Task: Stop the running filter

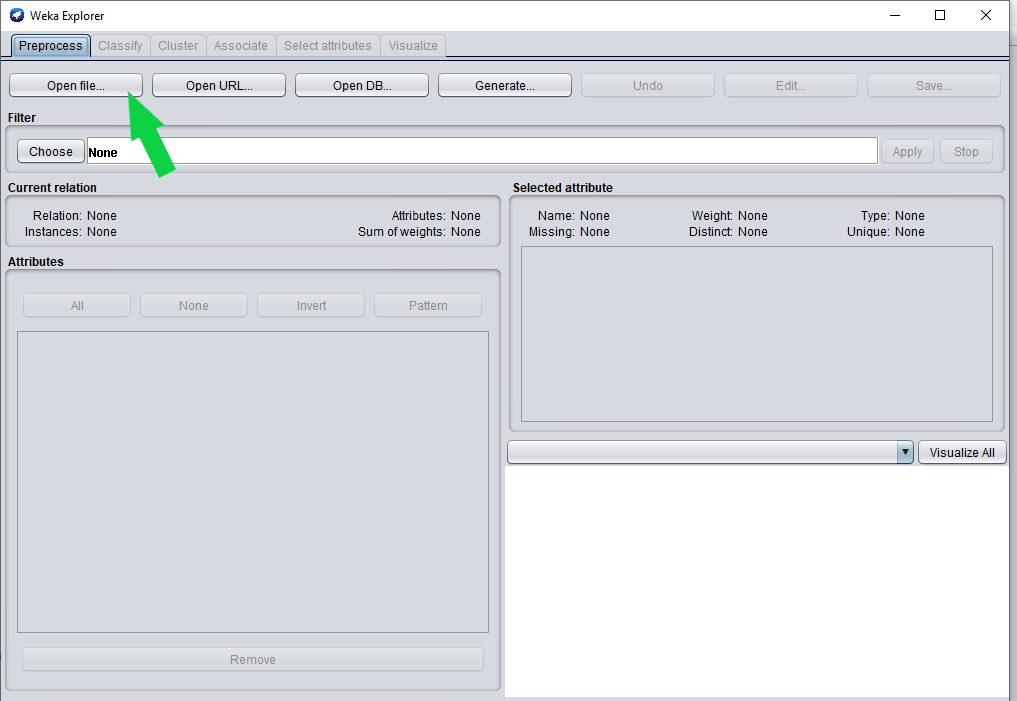Action: pyautogui.click(x=965, y=151)
